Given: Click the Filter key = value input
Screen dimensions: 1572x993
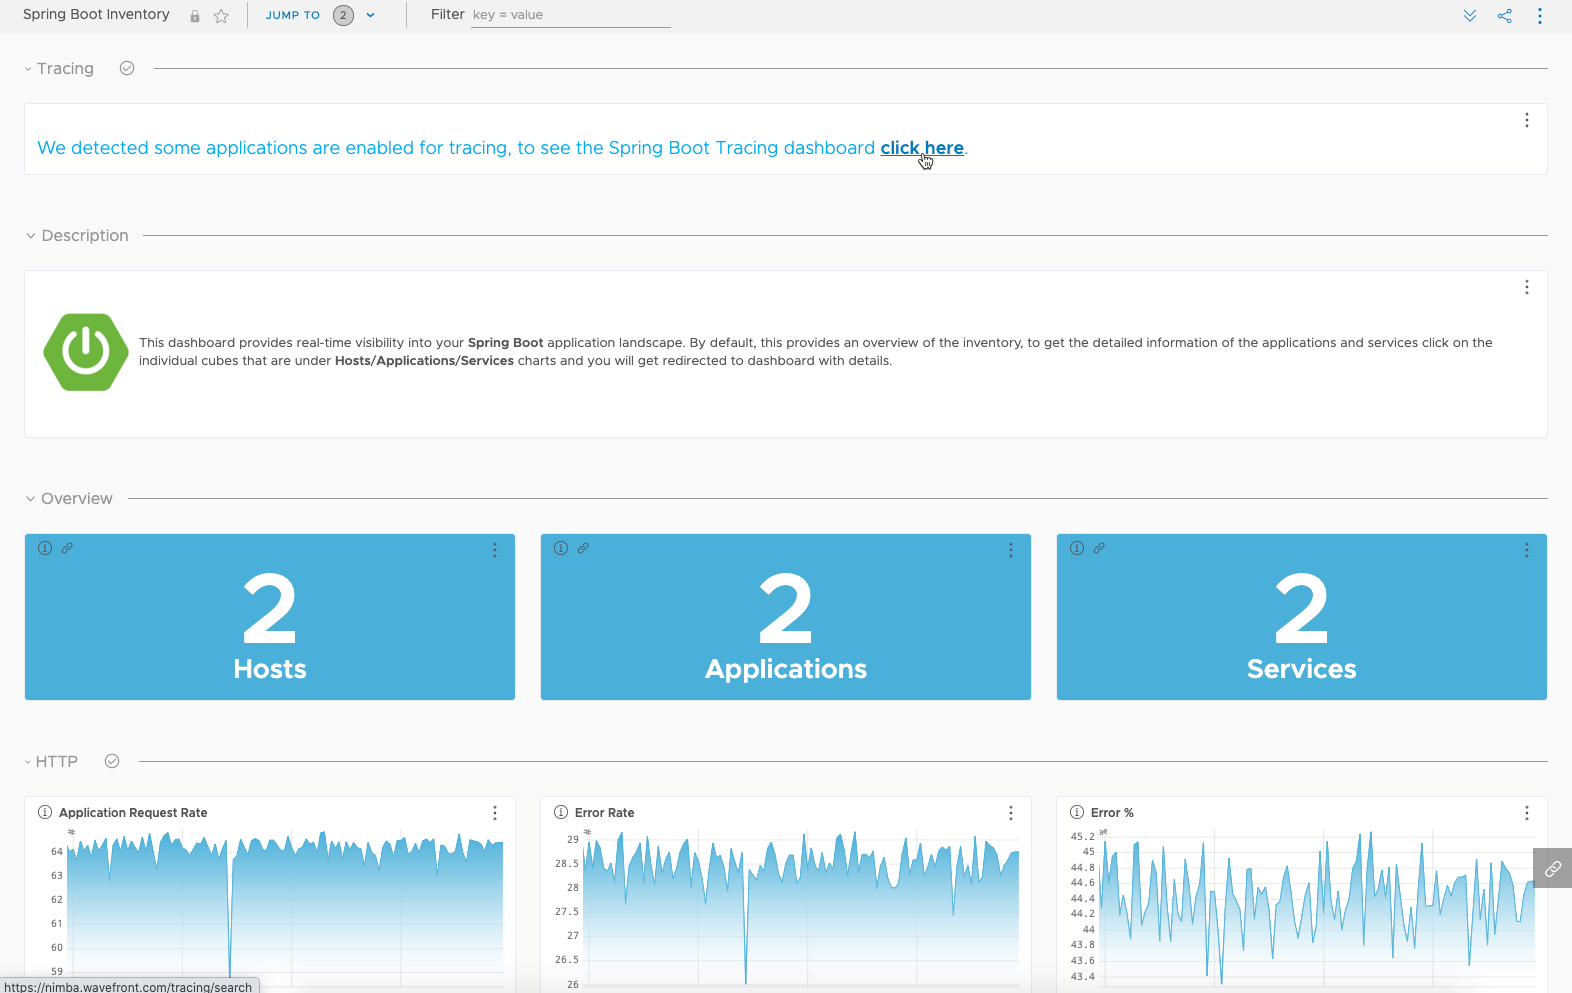Looking at the screenshot, I should 570,15.
